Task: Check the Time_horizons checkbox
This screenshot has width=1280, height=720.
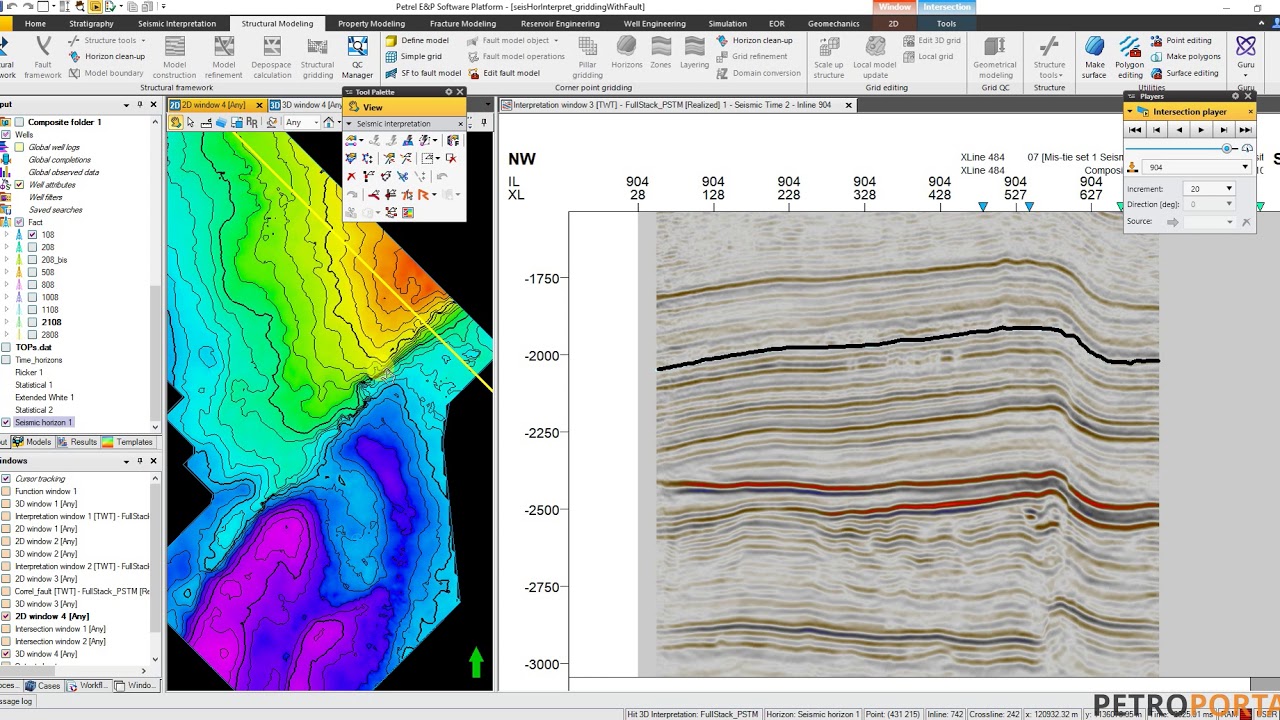Action: tap(6, 360)
